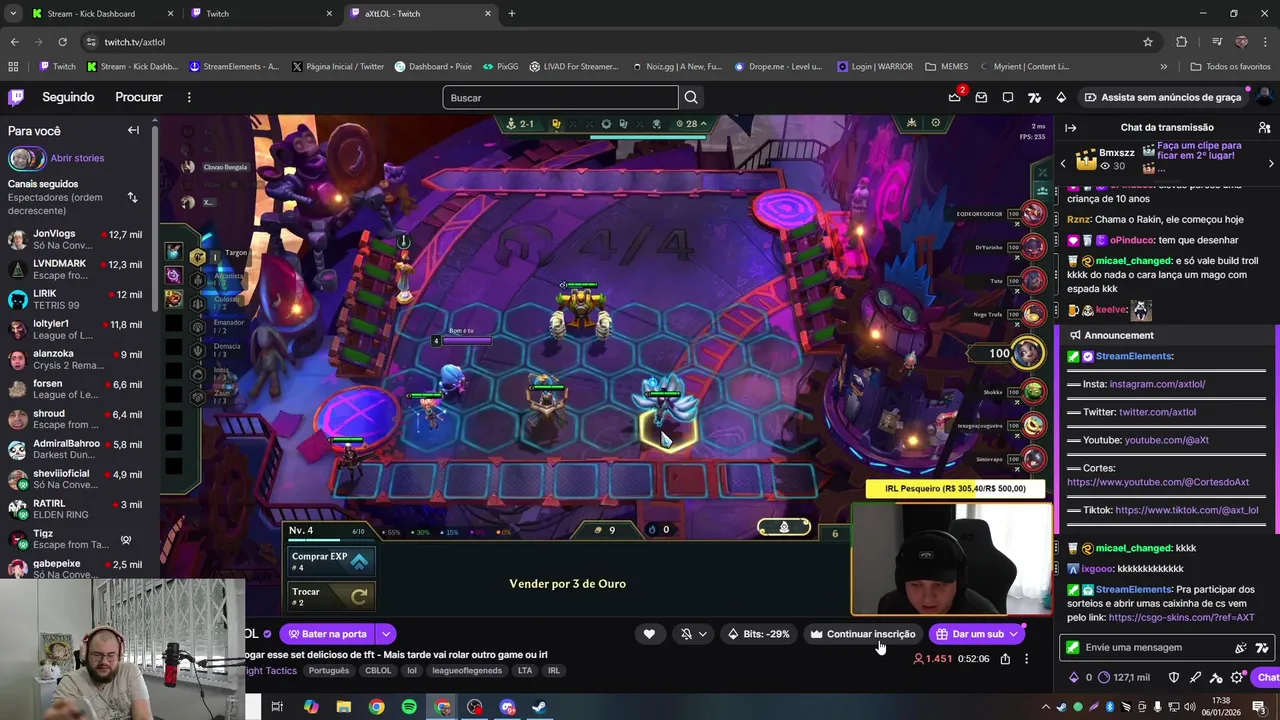Open Windows notification center icon
Image resolution: width=1280 pixels, height=720 pixels.
coord(1259,707)
